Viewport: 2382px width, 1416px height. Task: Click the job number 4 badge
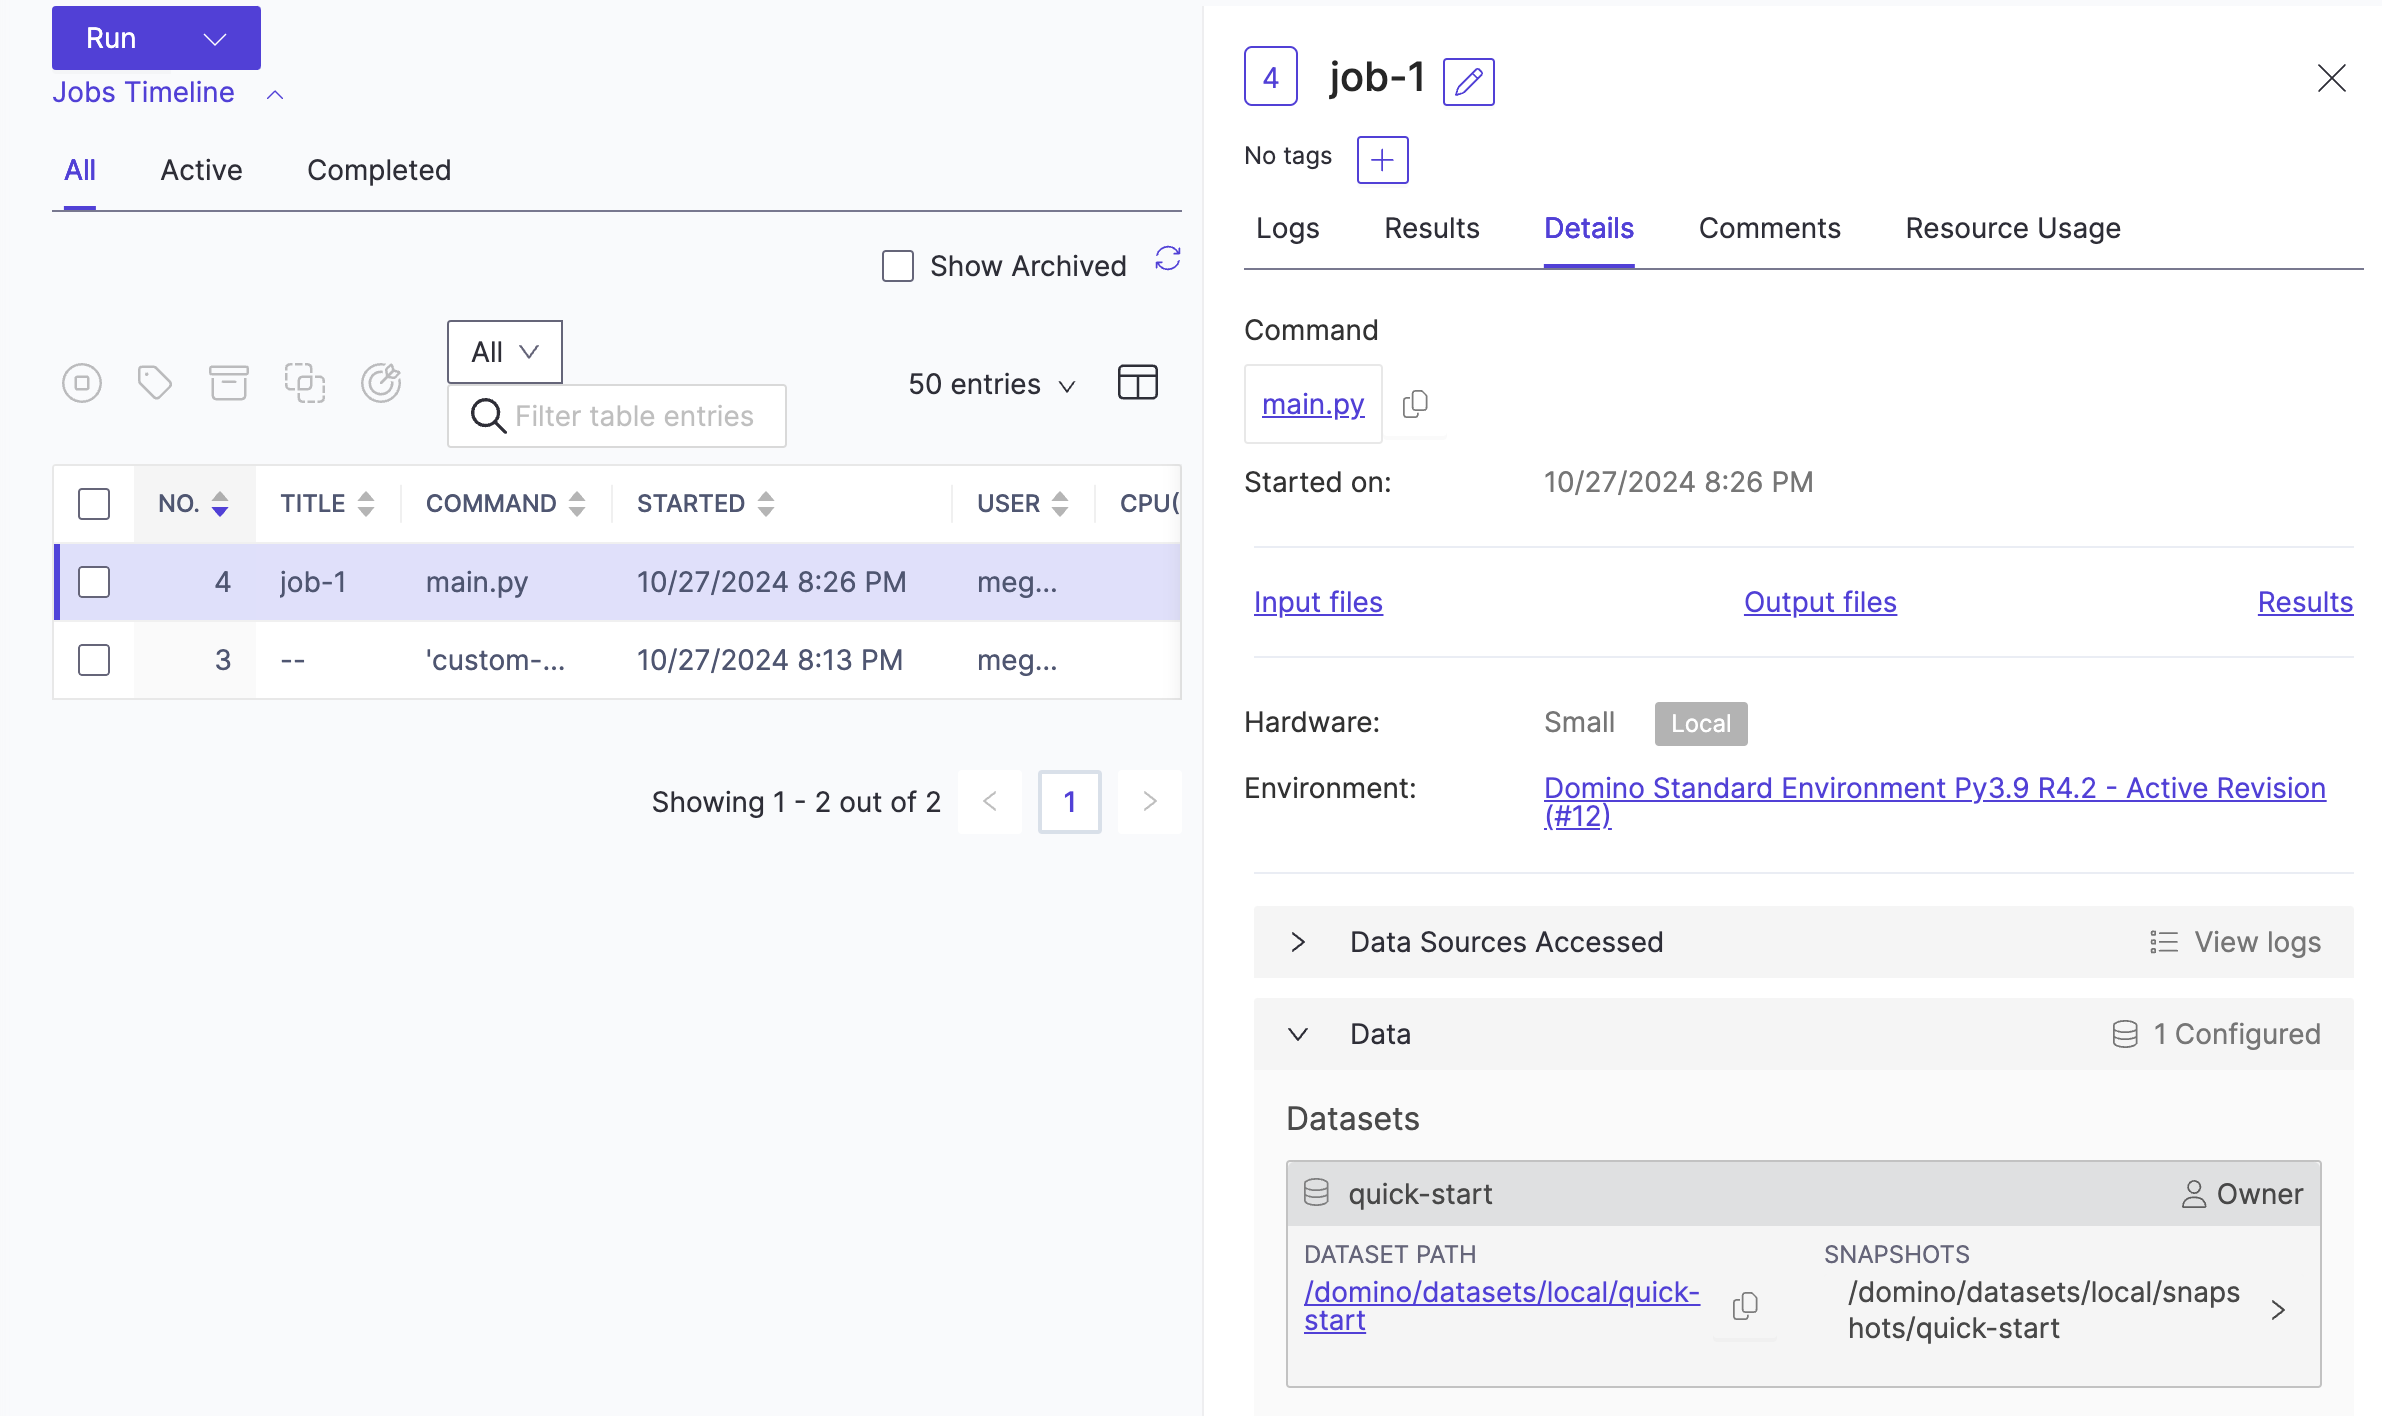pyautogui.click(x=1271, y=77)
